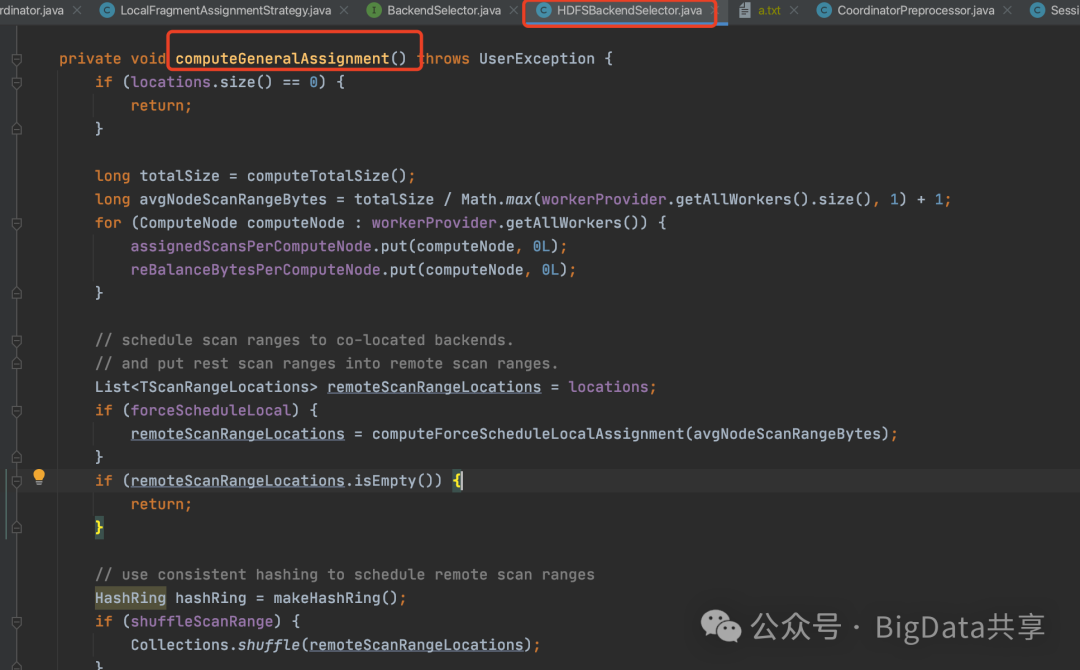The height and width of the screenshot is (670, 1080).
Task: Click the interface icon on BackendSelector.java tab
Action: click(x=374, y=10)
